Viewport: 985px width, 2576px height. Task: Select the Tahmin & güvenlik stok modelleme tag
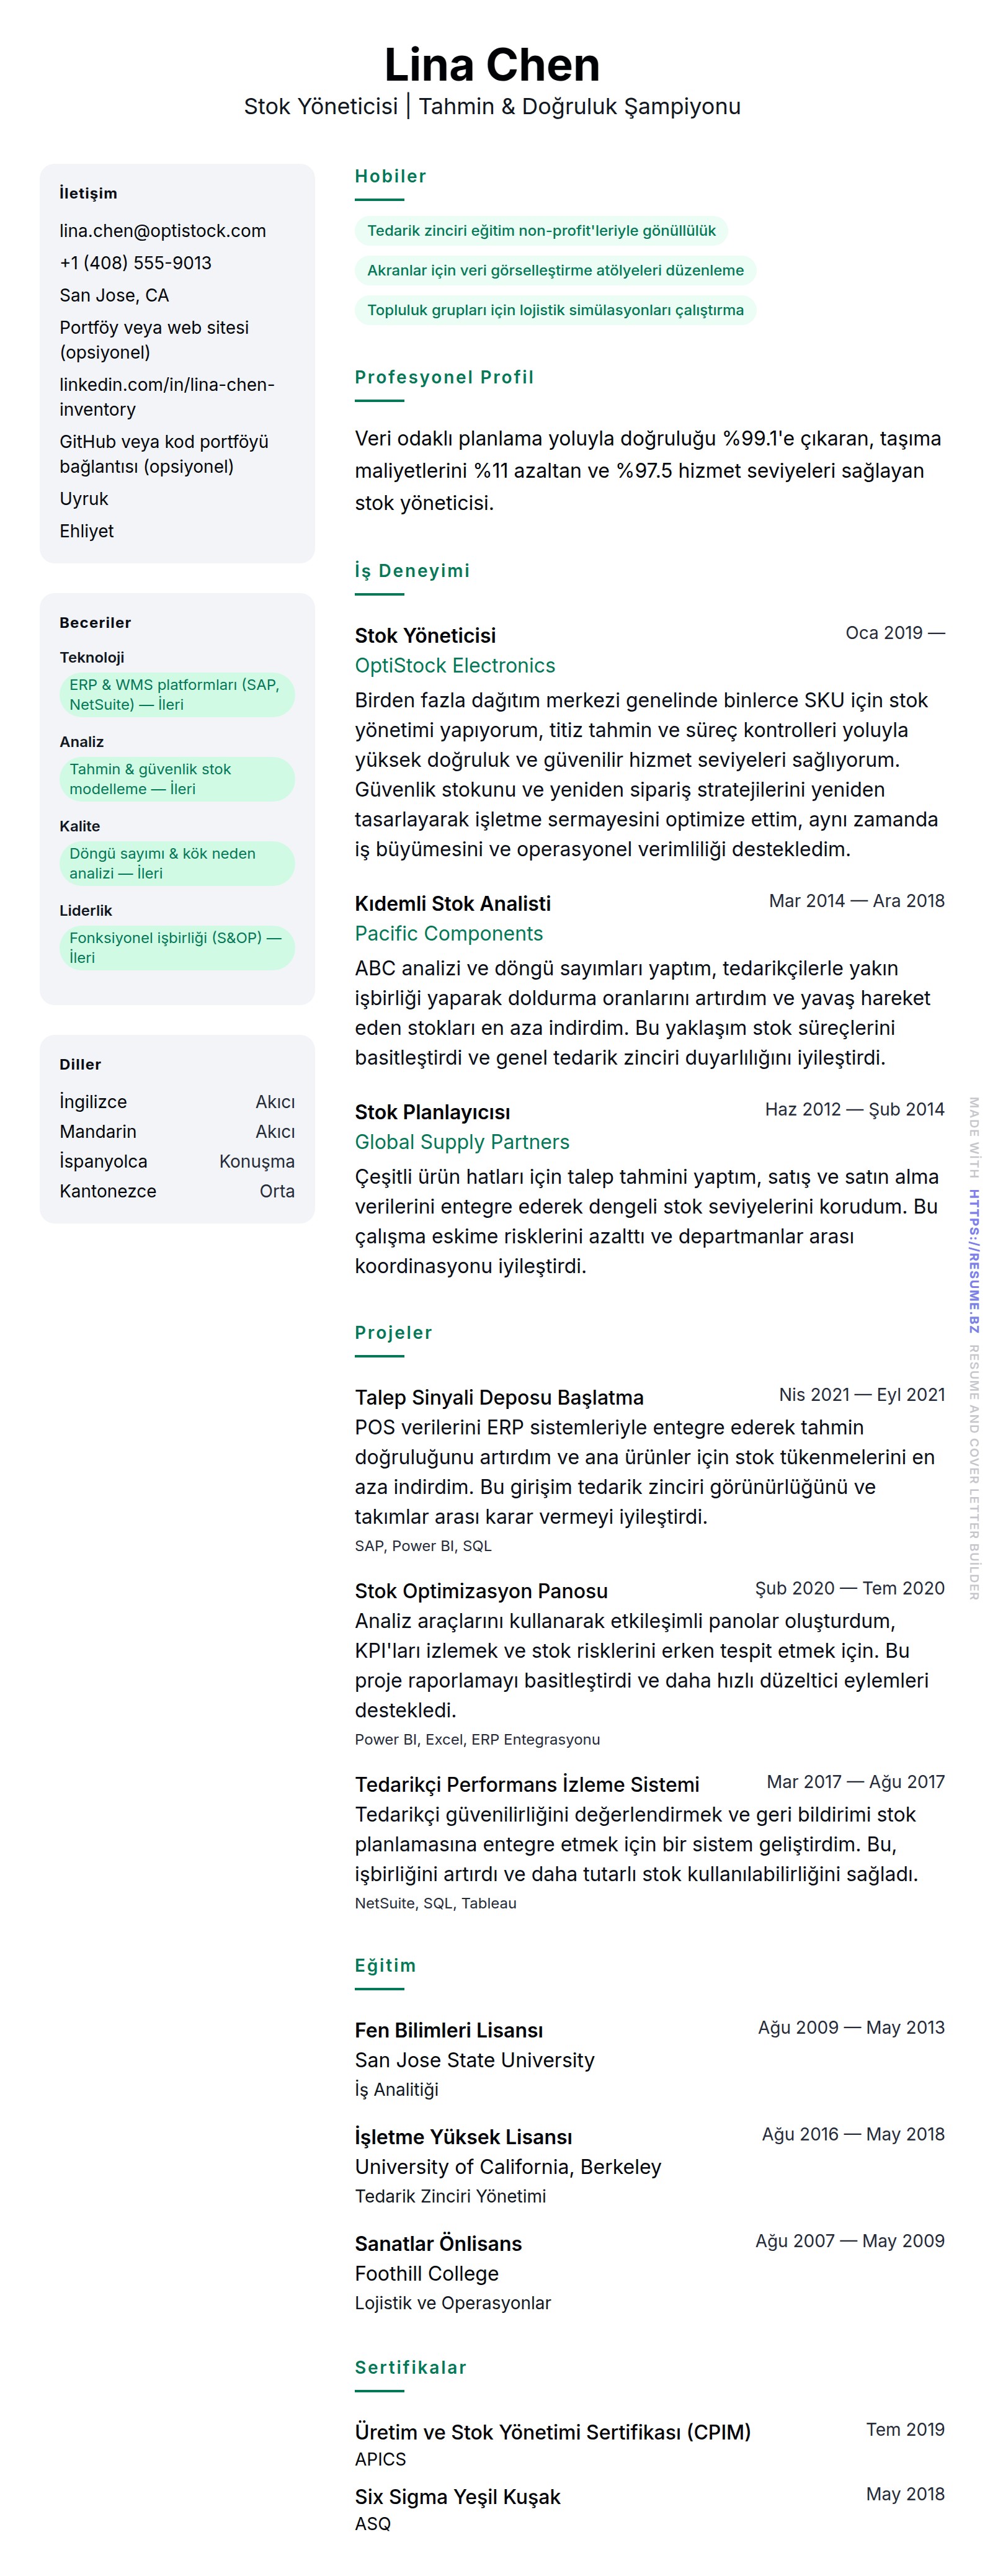pyautogui.click(x=176, y=779)
